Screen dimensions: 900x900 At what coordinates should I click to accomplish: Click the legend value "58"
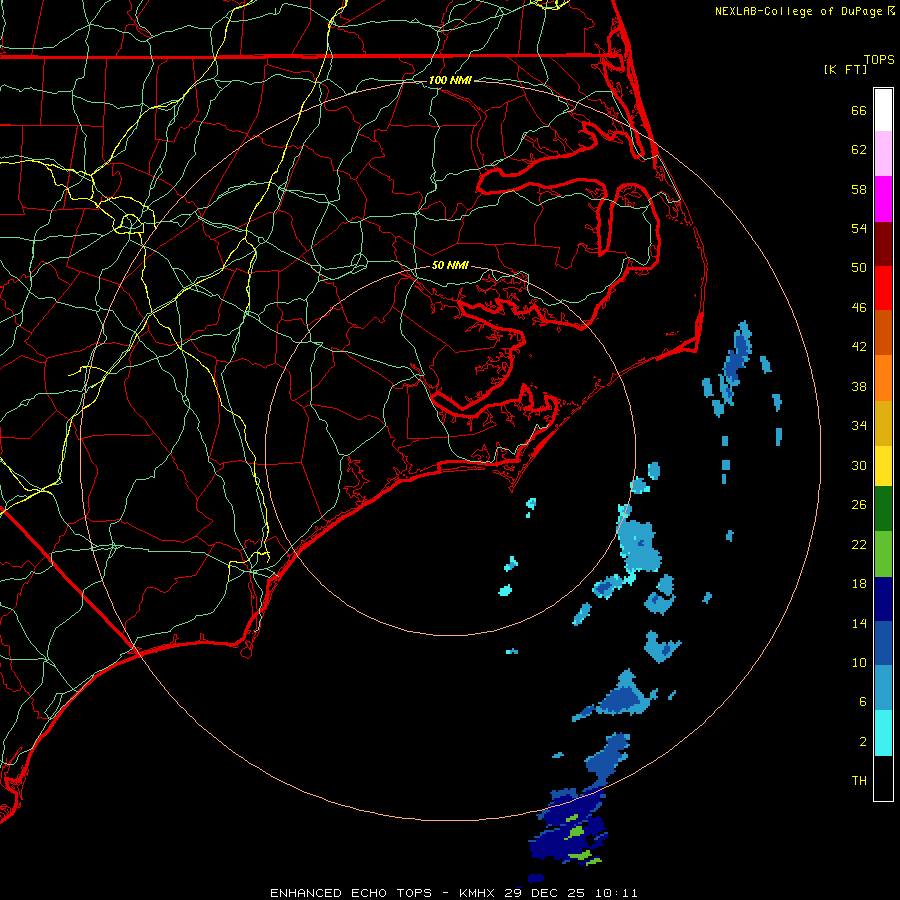859,189
